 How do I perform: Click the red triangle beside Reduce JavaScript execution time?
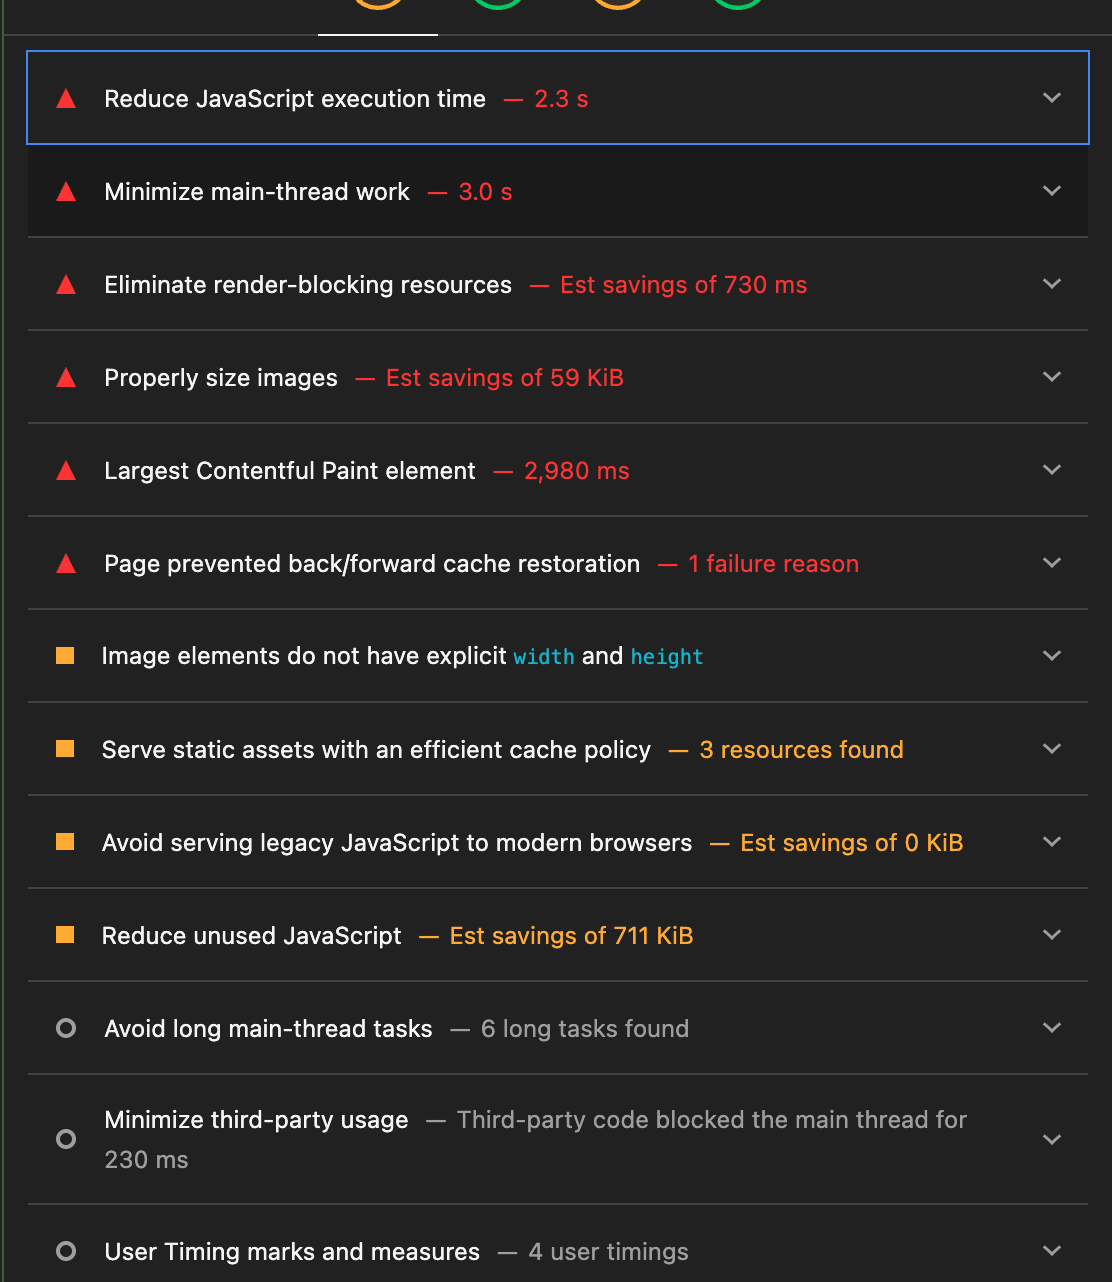66,98
